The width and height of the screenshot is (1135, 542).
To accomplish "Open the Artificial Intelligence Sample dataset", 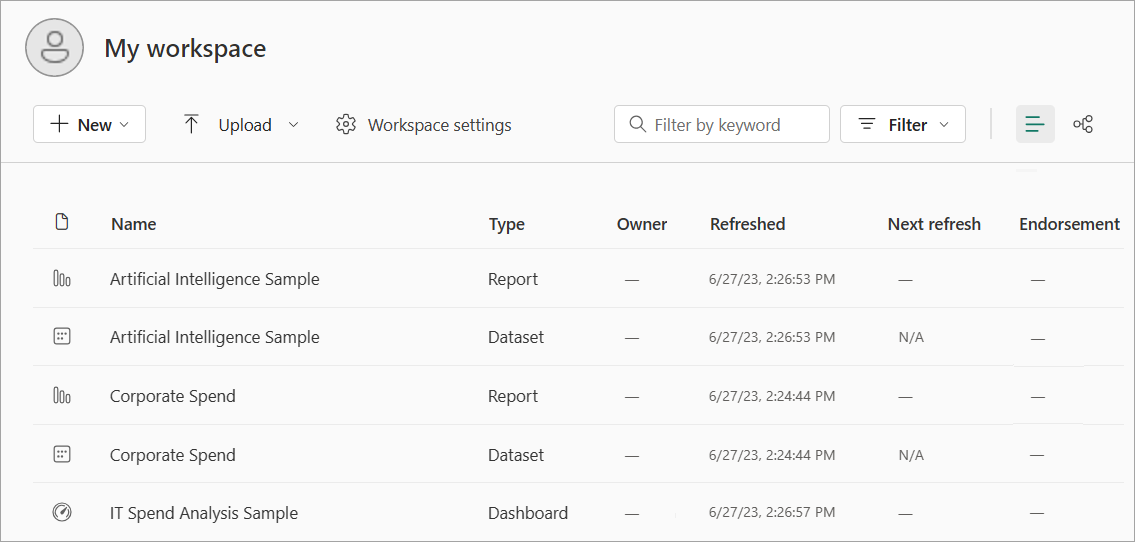I will point(214,337).
